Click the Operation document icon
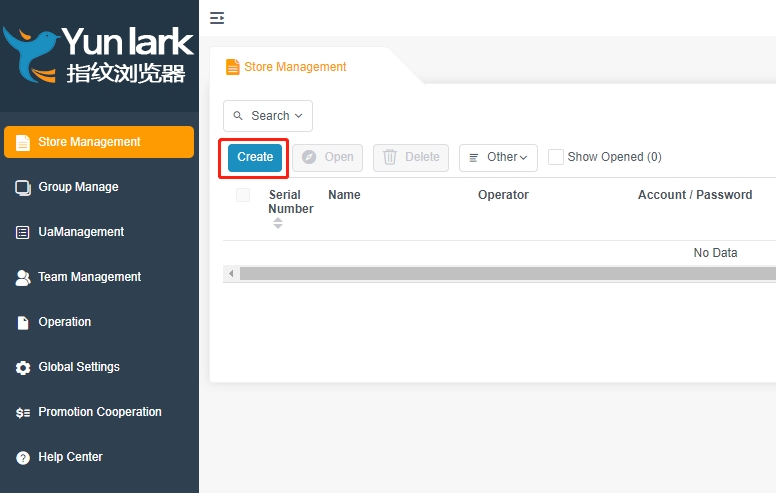This screenshot has width=776, height=493. (x=22, y=322)
